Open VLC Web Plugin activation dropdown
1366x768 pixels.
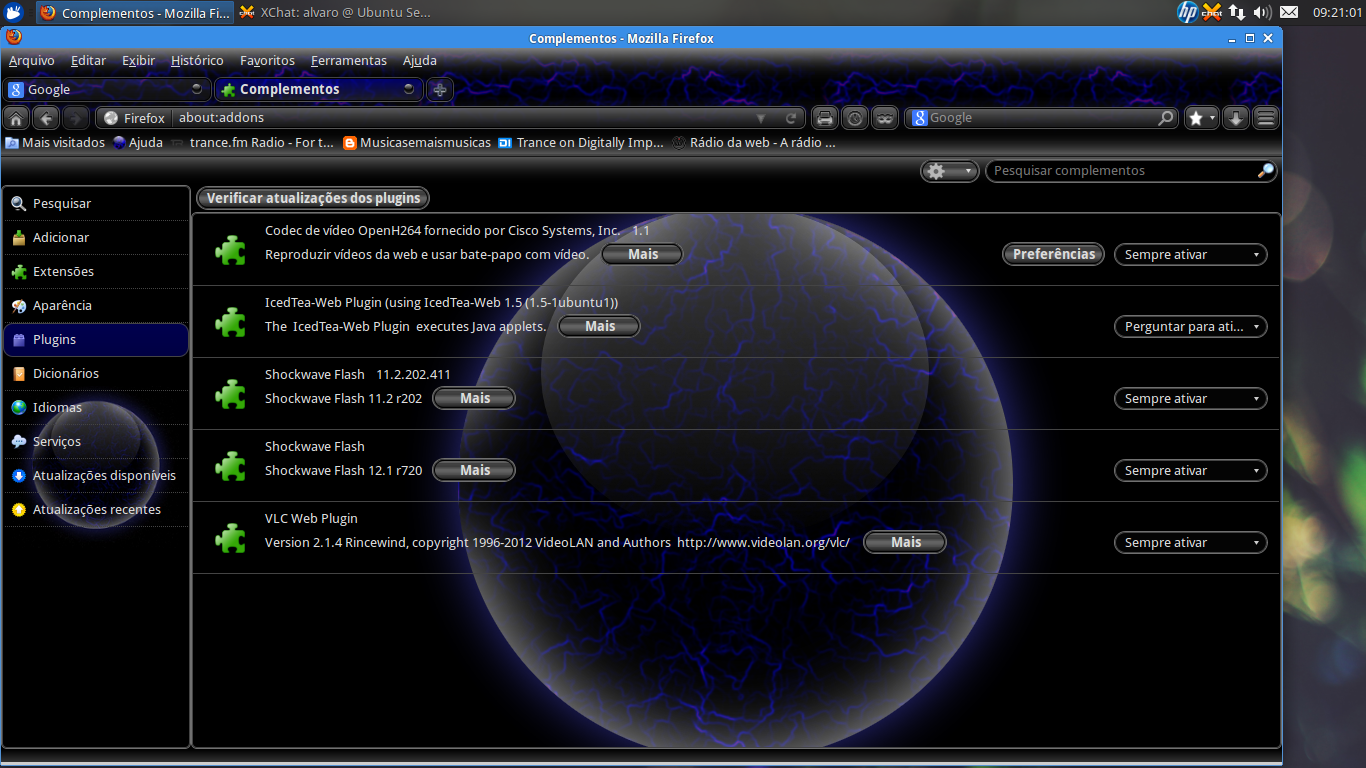point(1190,542)
